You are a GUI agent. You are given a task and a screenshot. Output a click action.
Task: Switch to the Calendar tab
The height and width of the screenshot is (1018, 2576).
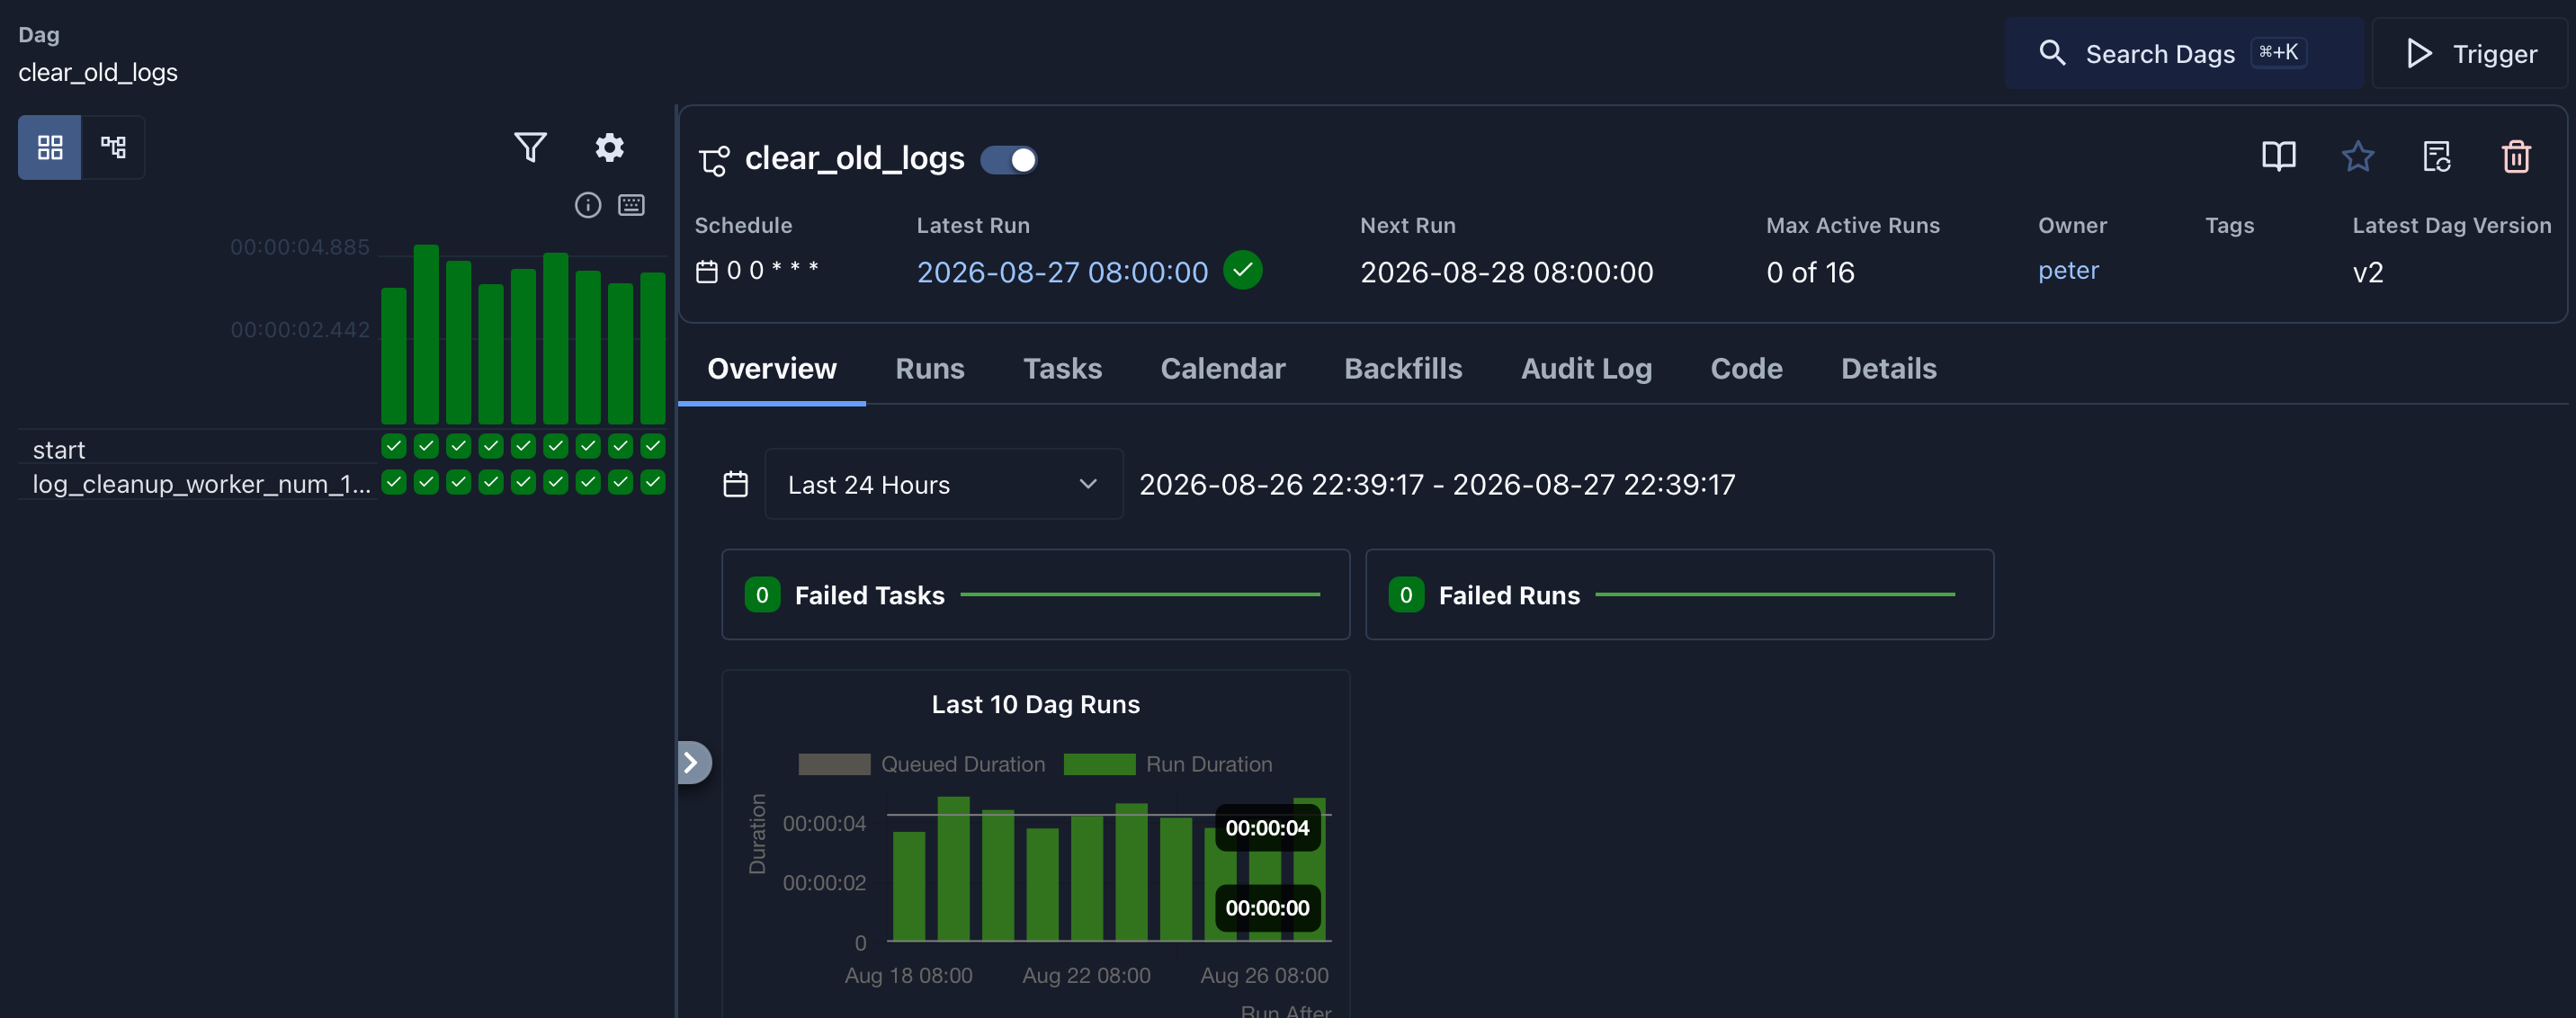[1222, 369]
